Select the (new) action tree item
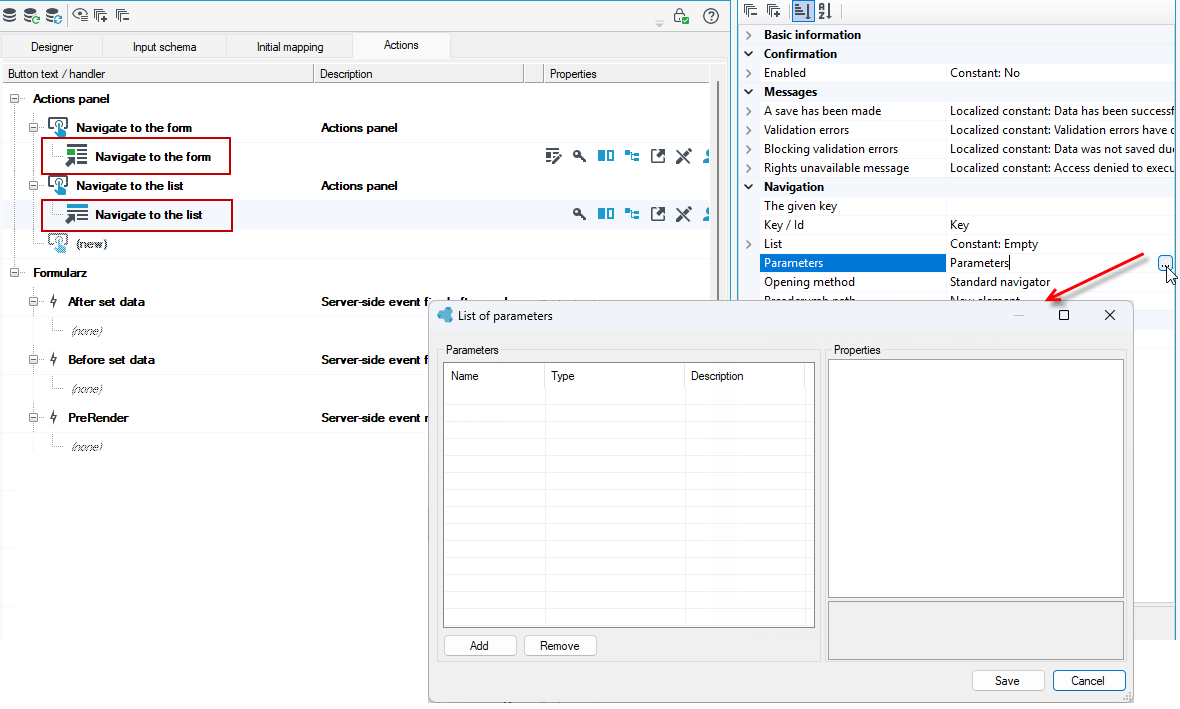The image size is (1180, 709). point(91,244)
